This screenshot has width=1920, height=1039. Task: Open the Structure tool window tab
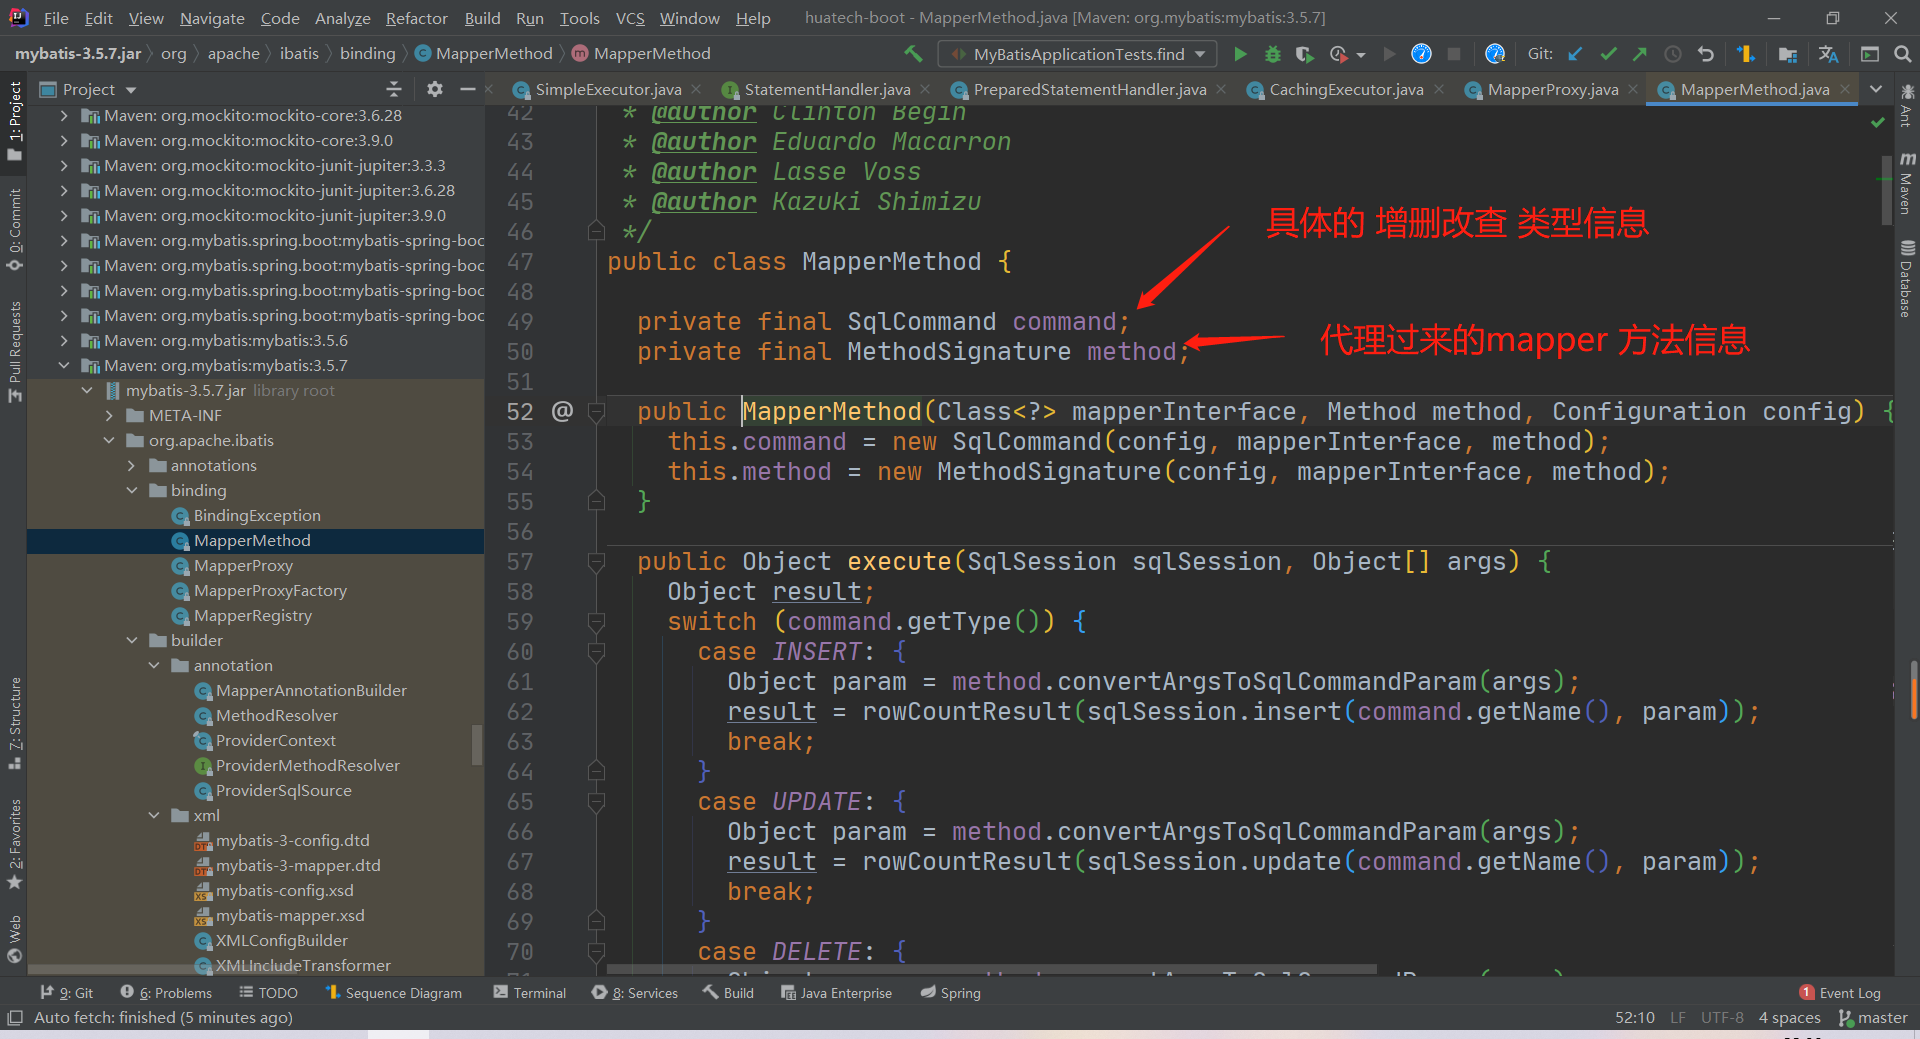tap(14, 722)
